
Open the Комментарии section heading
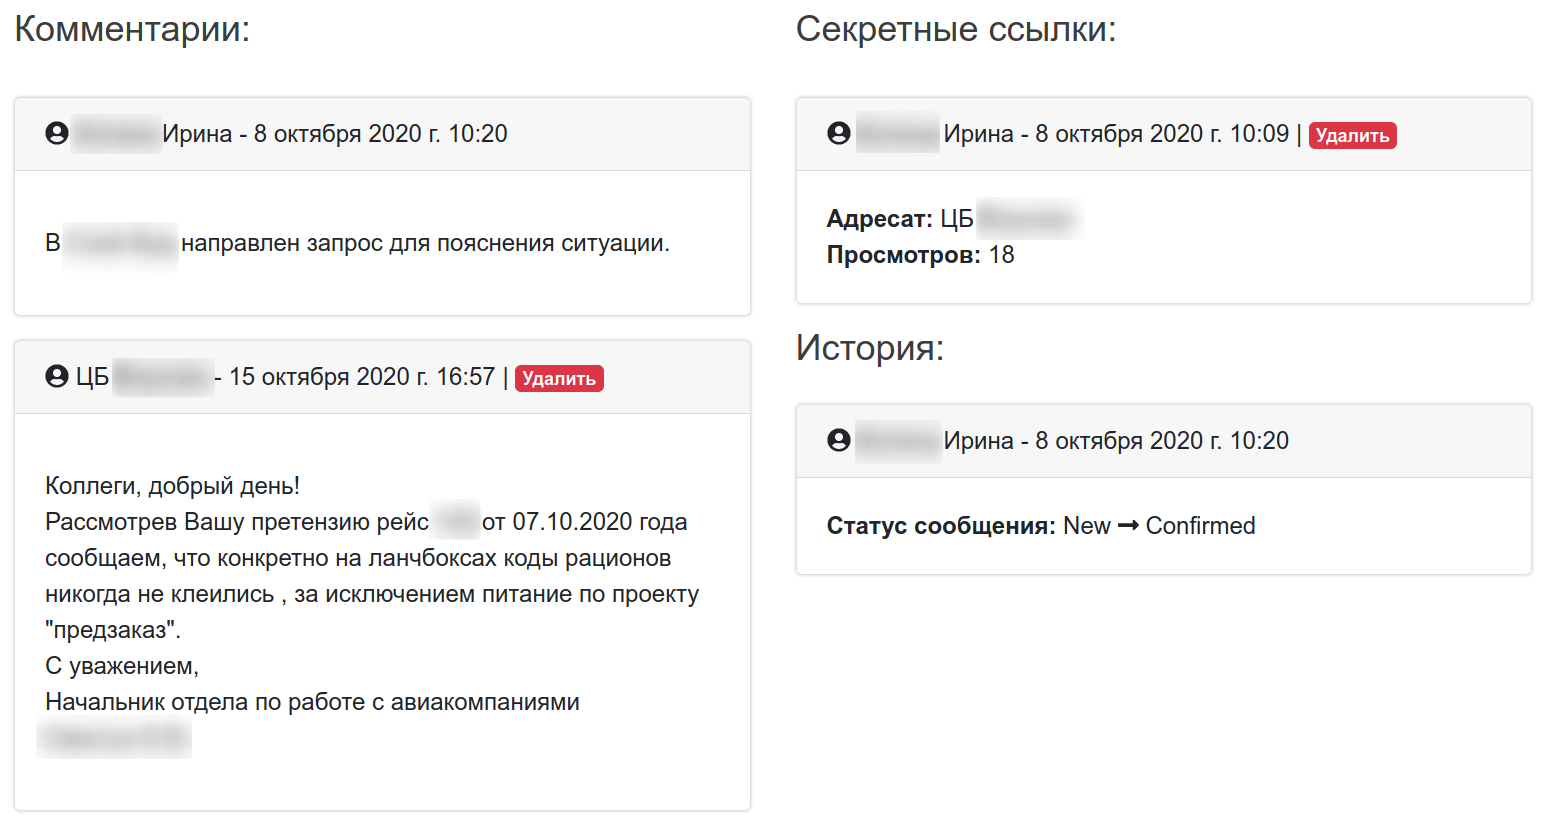pos(133,27)
